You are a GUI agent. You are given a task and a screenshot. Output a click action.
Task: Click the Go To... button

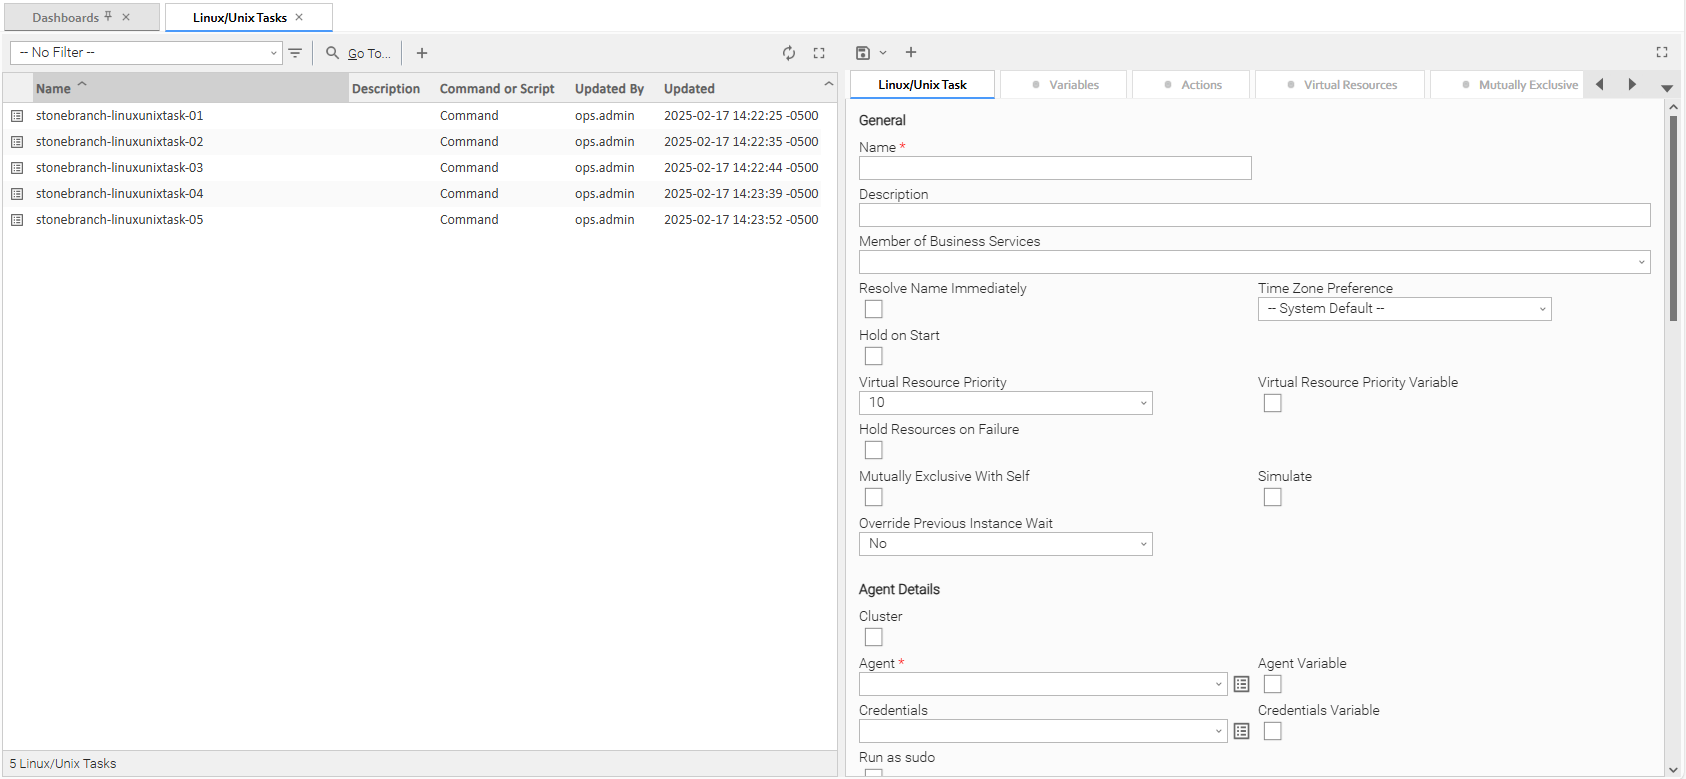358,53
